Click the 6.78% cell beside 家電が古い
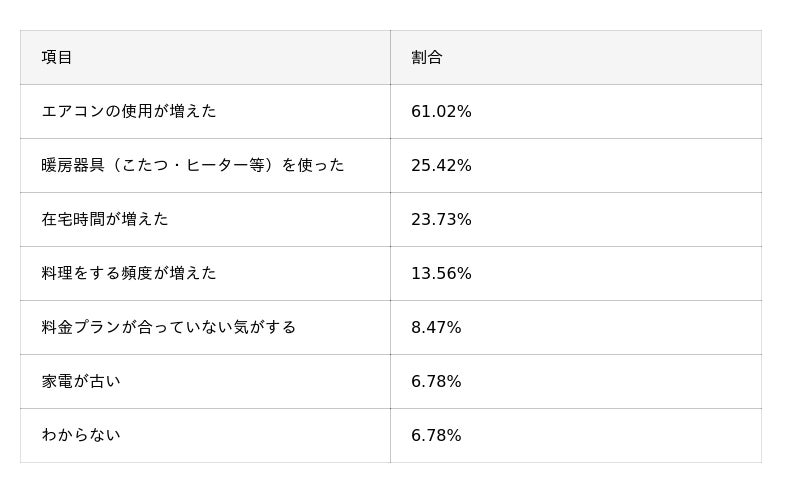The image size is (800, 493). (436, 382)
